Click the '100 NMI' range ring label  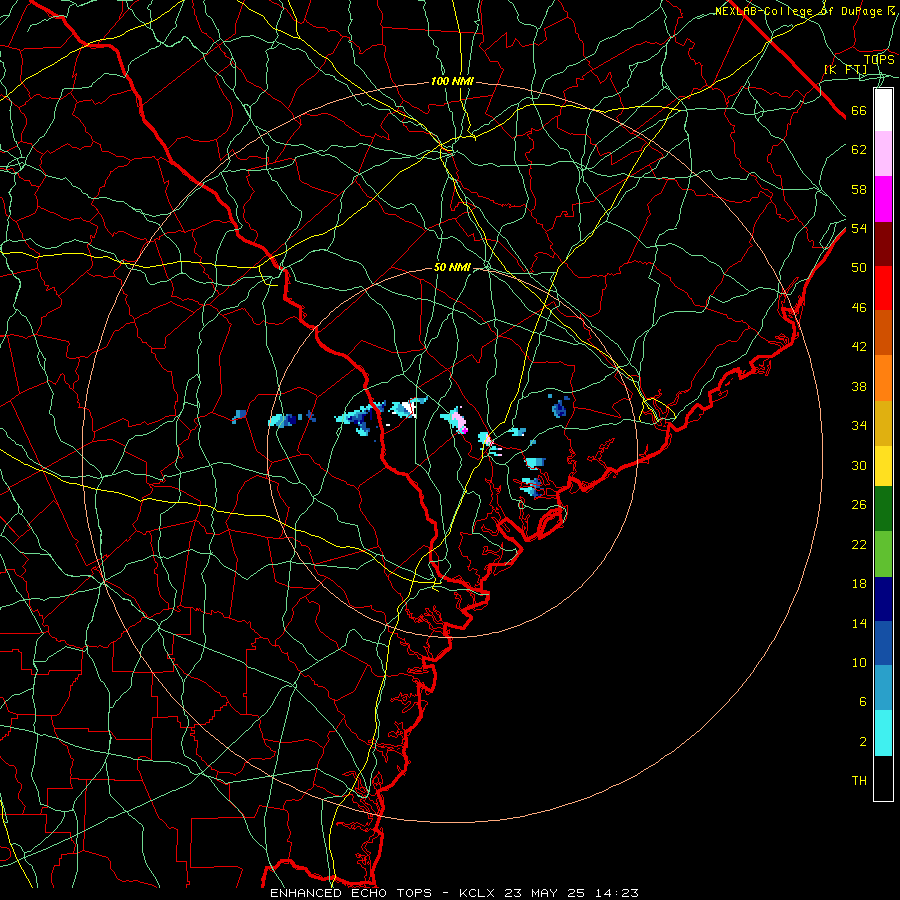[452, 82]
